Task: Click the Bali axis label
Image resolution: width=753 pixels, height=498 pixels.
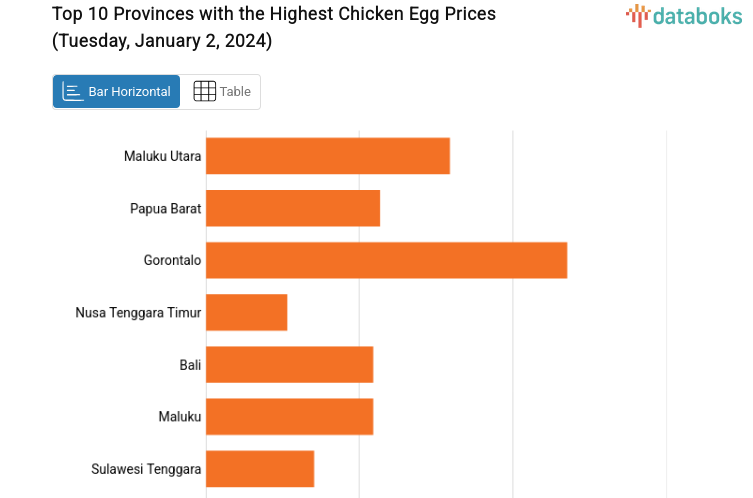Action: click(x=190, y=364)
